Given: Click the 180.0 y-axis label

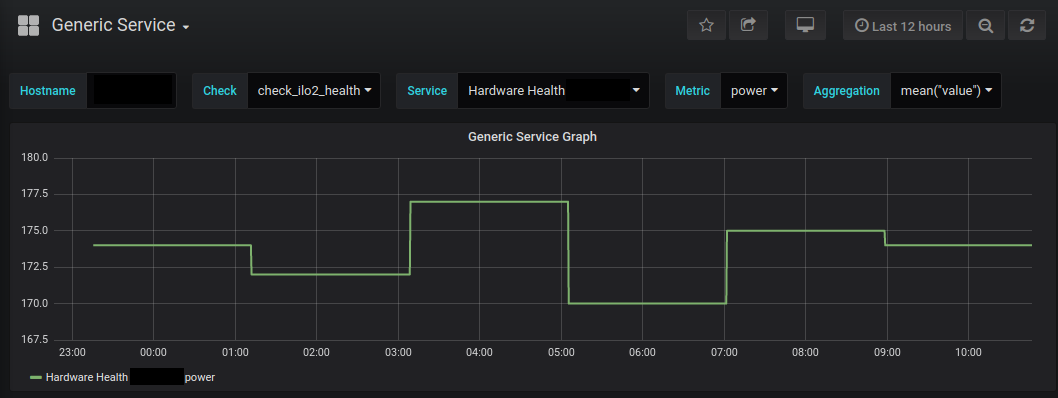Looking at the screenshot, I should click(x=34, y=158).
